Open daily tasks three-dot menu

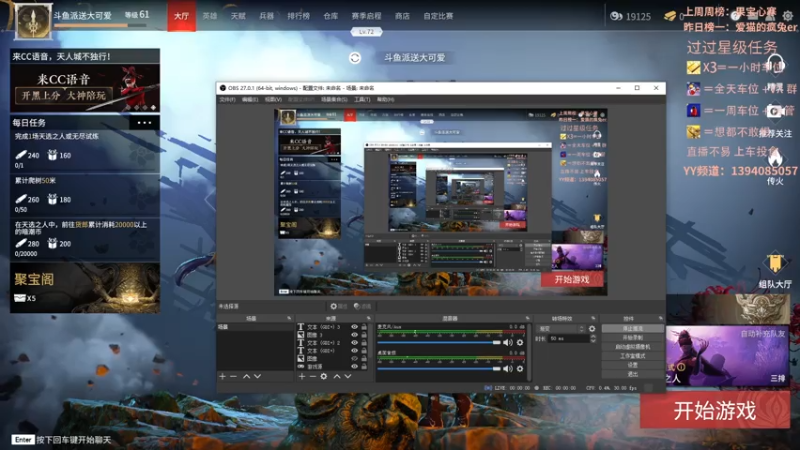coord(144,122)
